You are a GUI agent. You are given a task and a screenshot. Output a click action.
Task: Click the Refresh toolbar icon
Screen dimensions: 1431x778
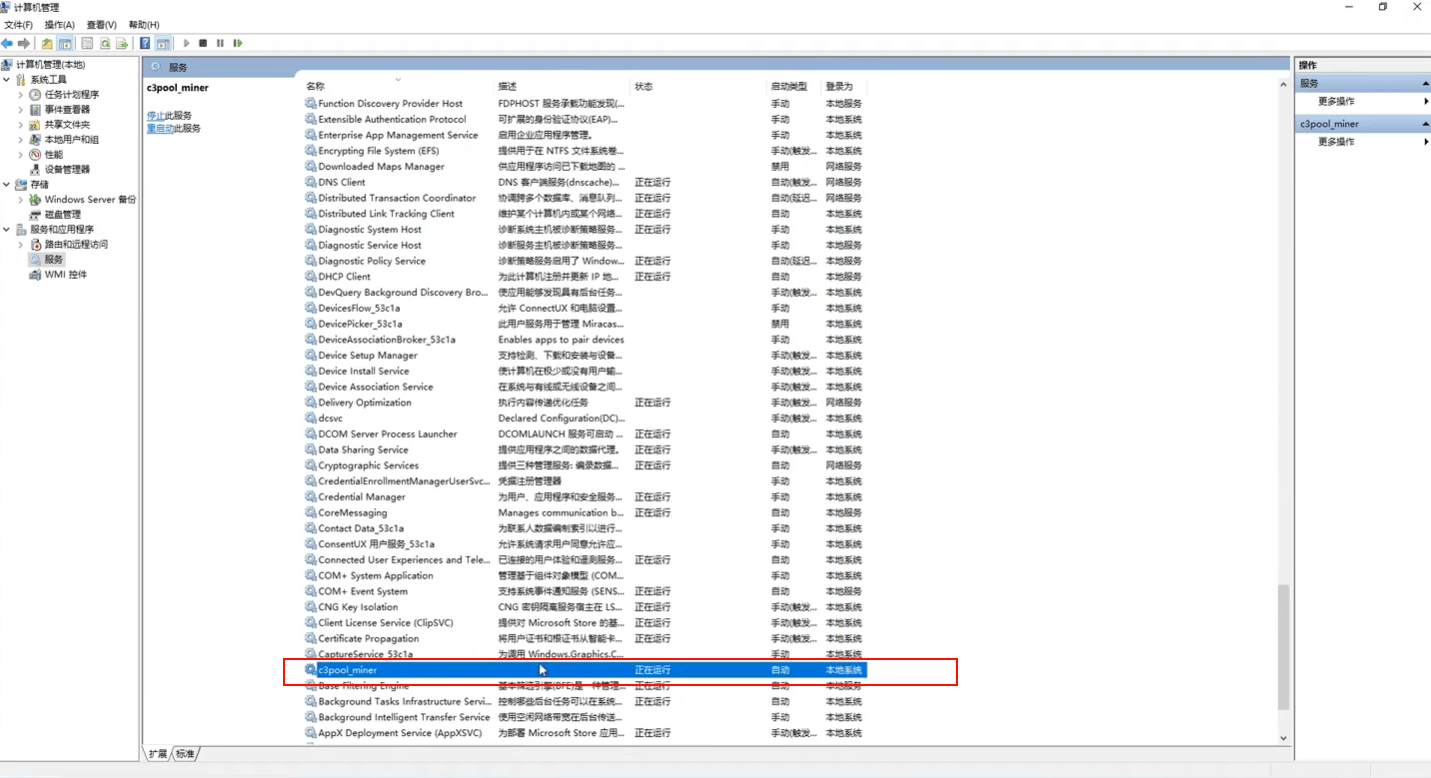[x=104, y=43]
